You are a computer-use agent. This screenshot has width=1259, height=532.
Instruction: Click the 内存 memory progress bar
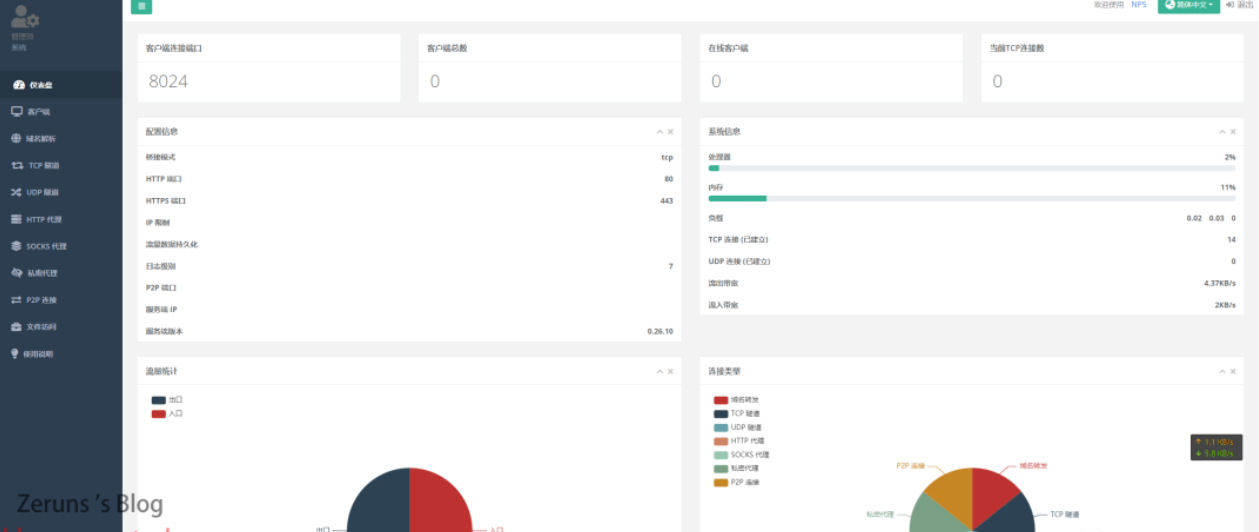tap(972, 198)
